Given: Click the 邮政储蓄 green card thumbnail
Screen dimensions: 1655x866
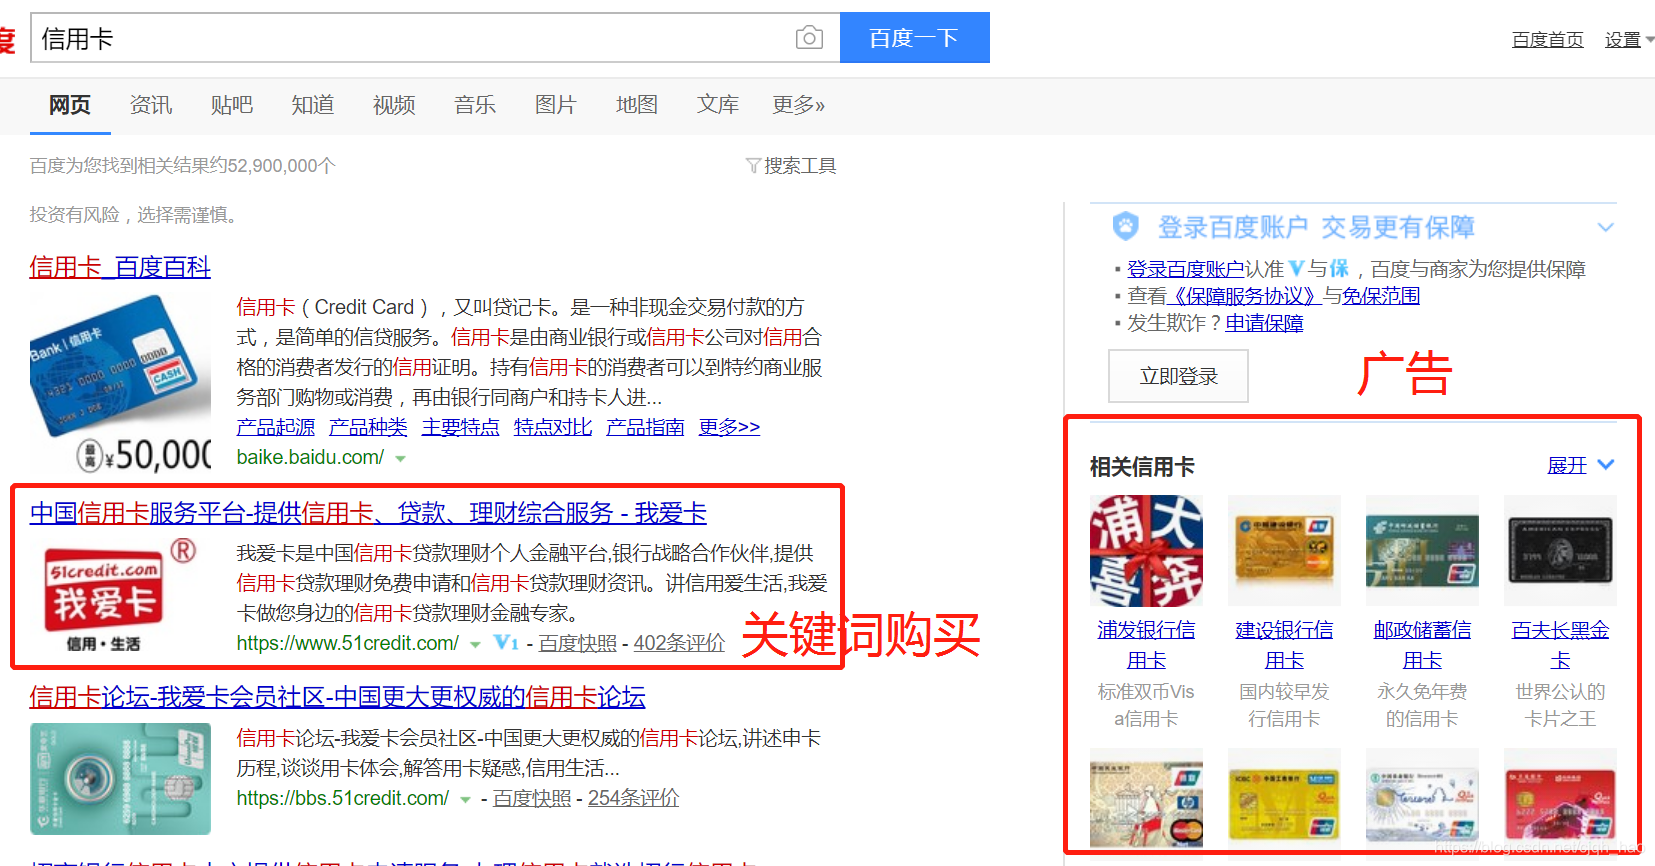Looking at the screenshot, I should [x=1422, y=550].
